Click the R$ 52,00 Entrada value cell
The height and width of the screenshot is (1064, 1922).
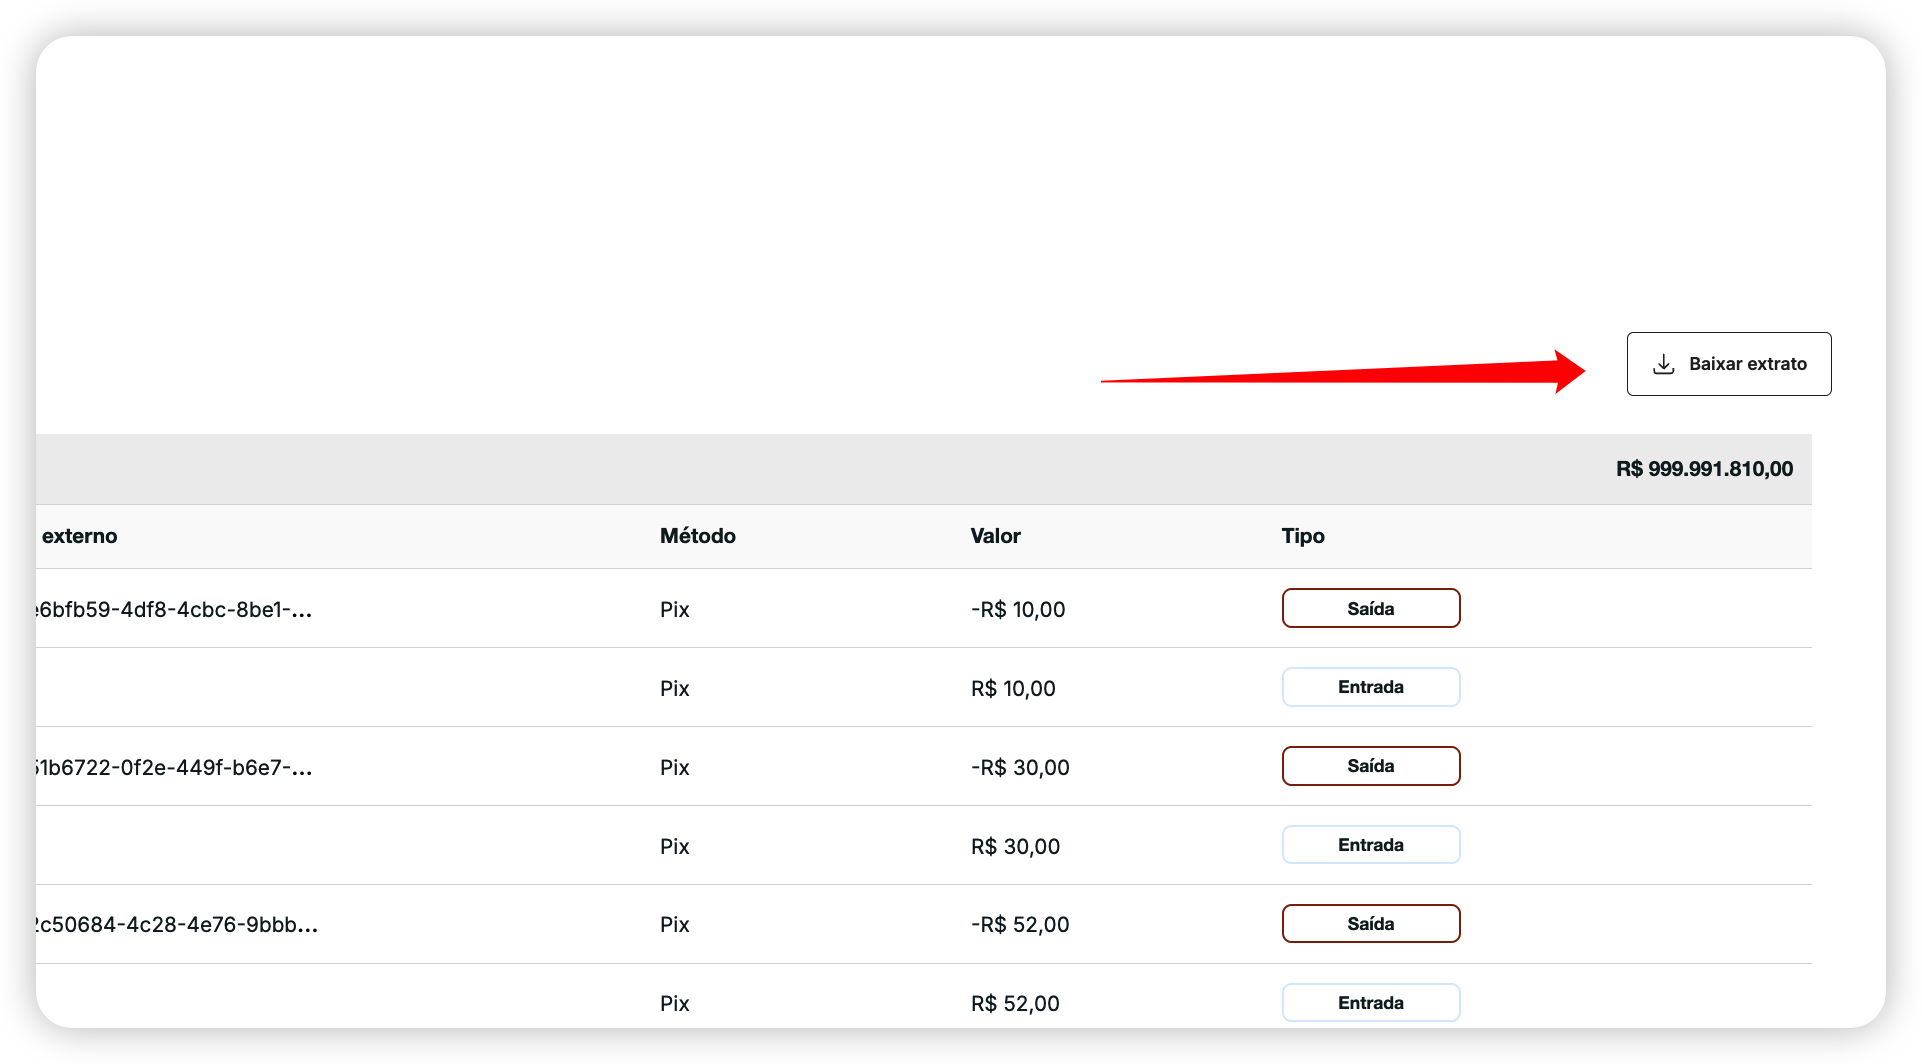[1015, 1004]
